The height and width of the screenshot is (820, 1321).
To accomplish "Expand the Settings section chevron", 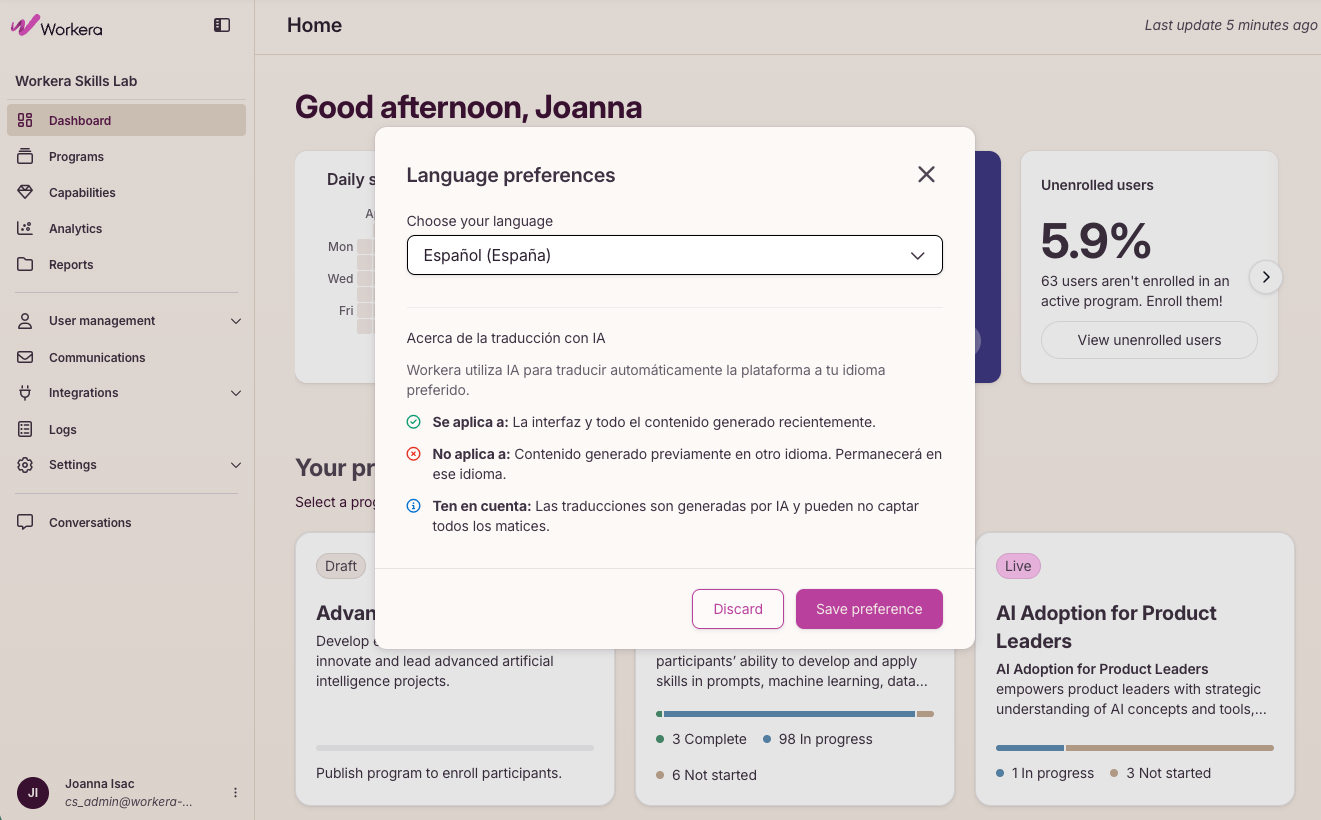I will pos(236,465).
